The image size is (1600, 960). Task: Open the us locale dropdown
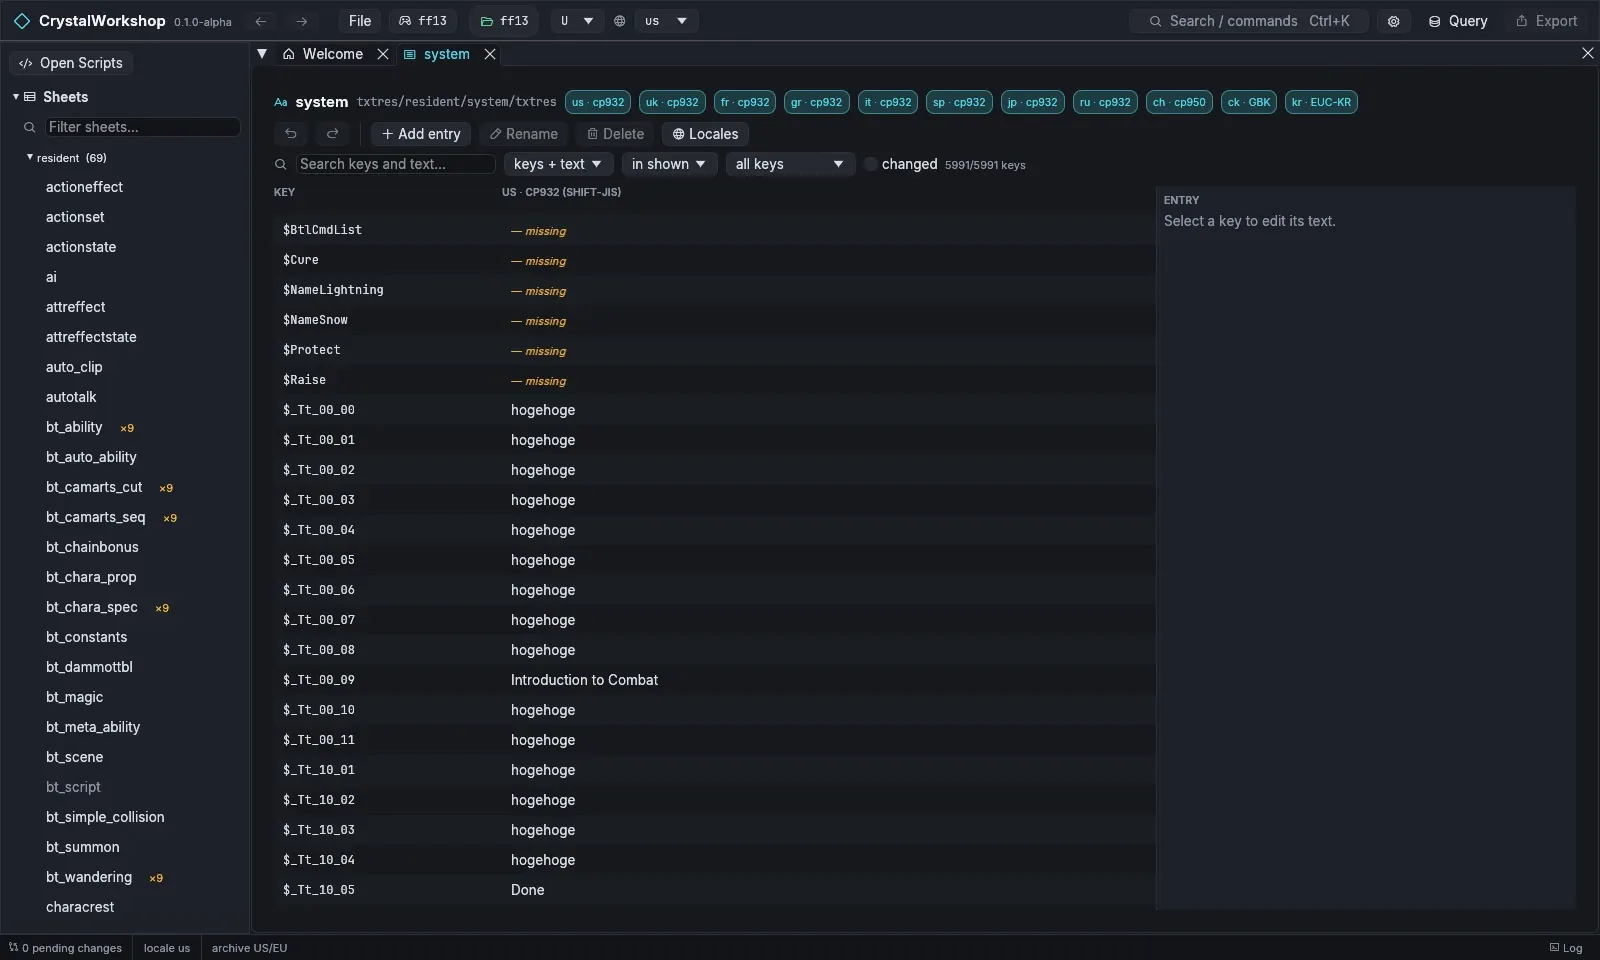tap(666, 21)
